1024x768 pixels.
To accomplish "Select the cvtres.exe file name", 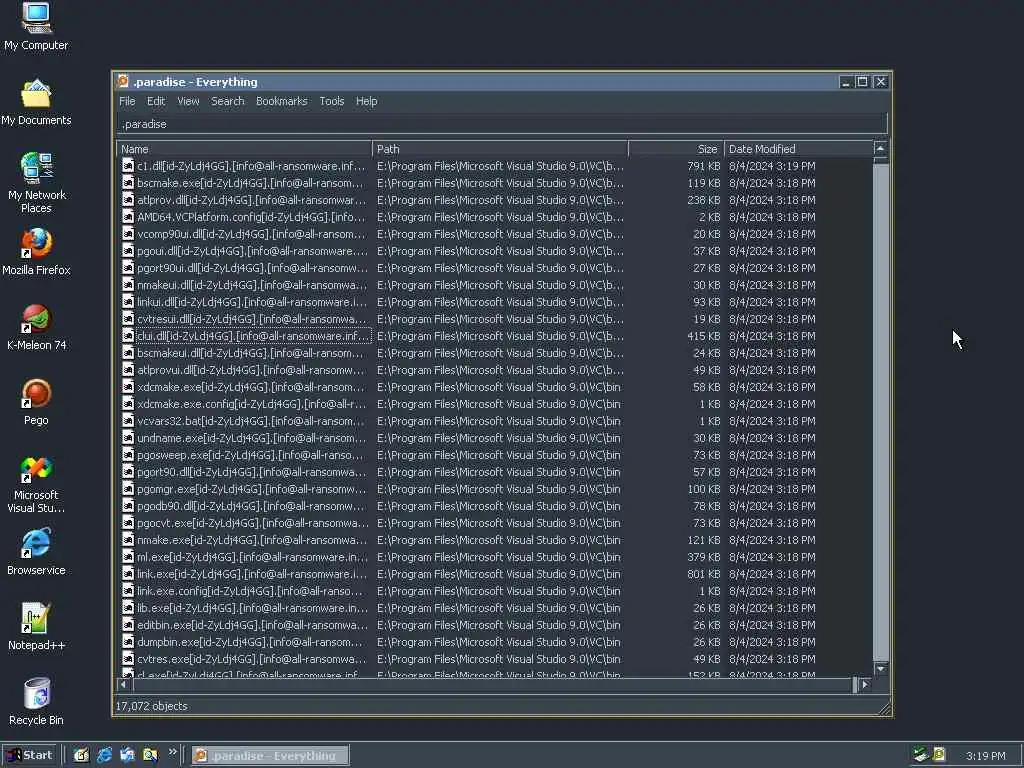I will pos(251,659).
